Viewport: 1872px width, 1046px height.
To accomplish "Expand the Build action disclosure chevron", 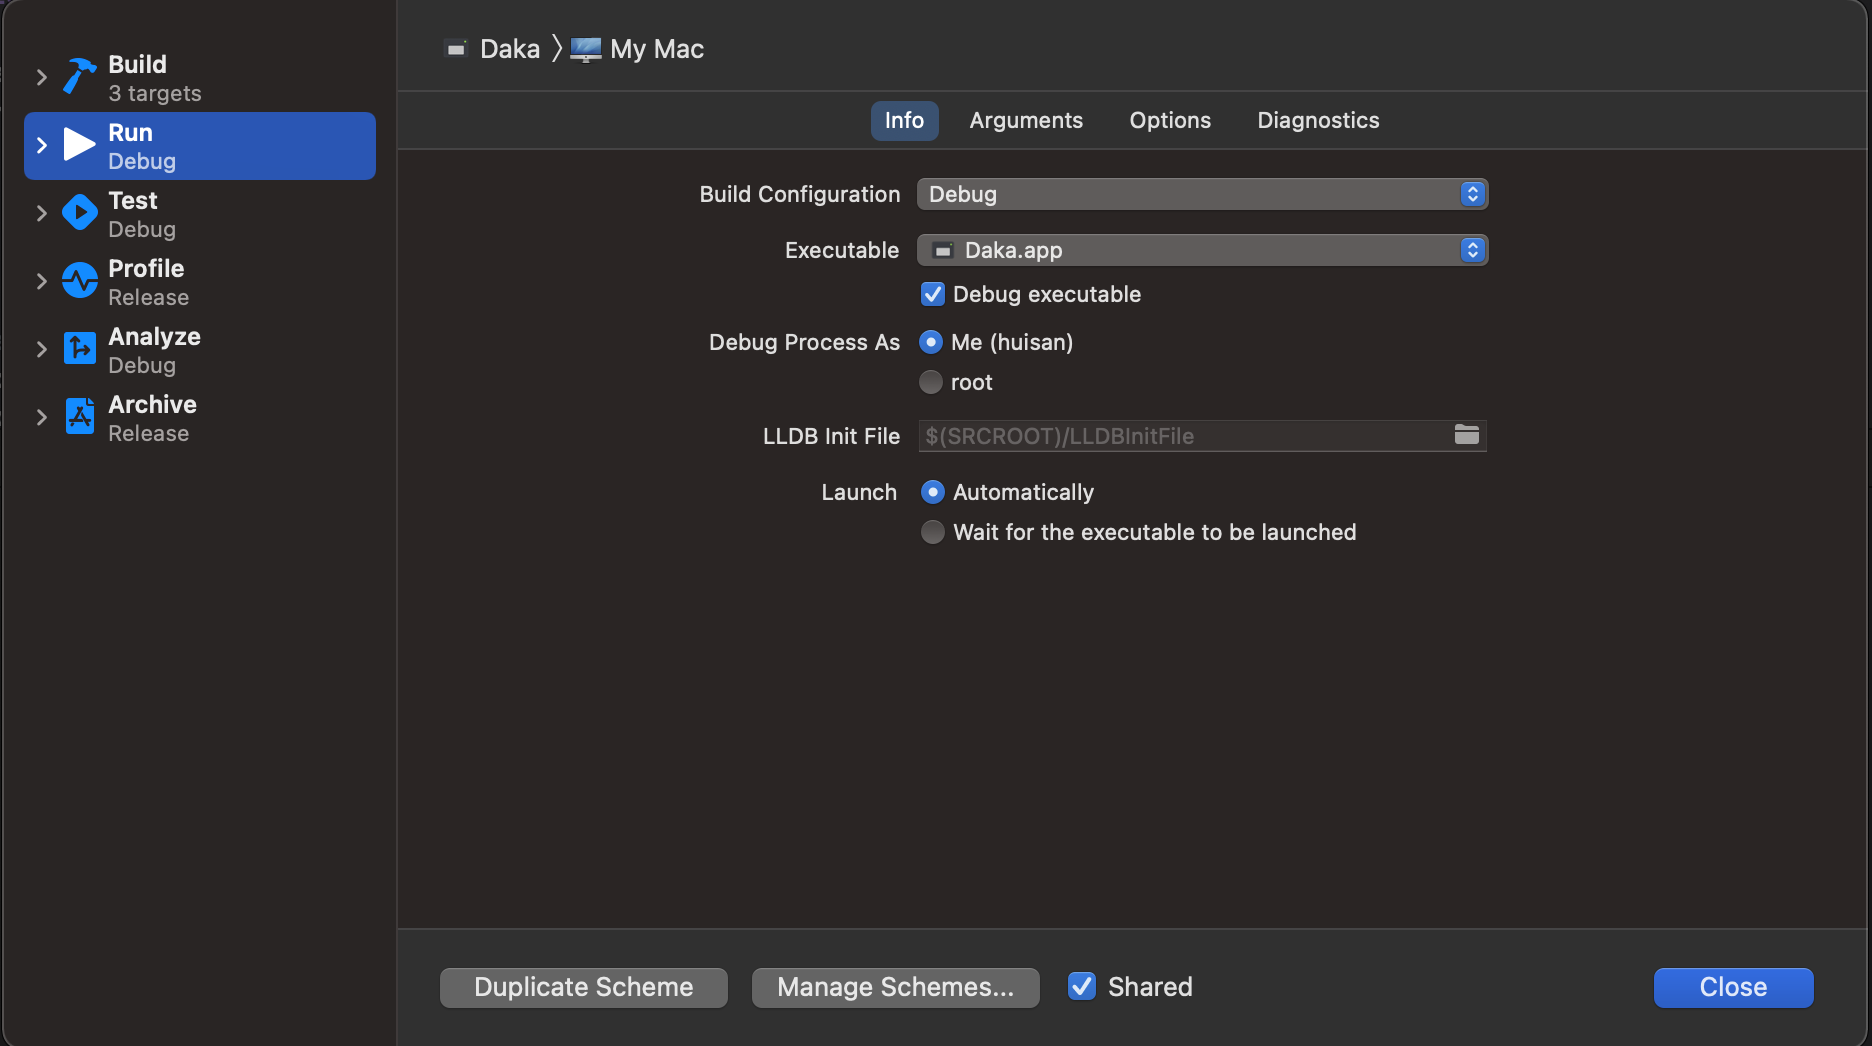I will click(x=41, y=77).
